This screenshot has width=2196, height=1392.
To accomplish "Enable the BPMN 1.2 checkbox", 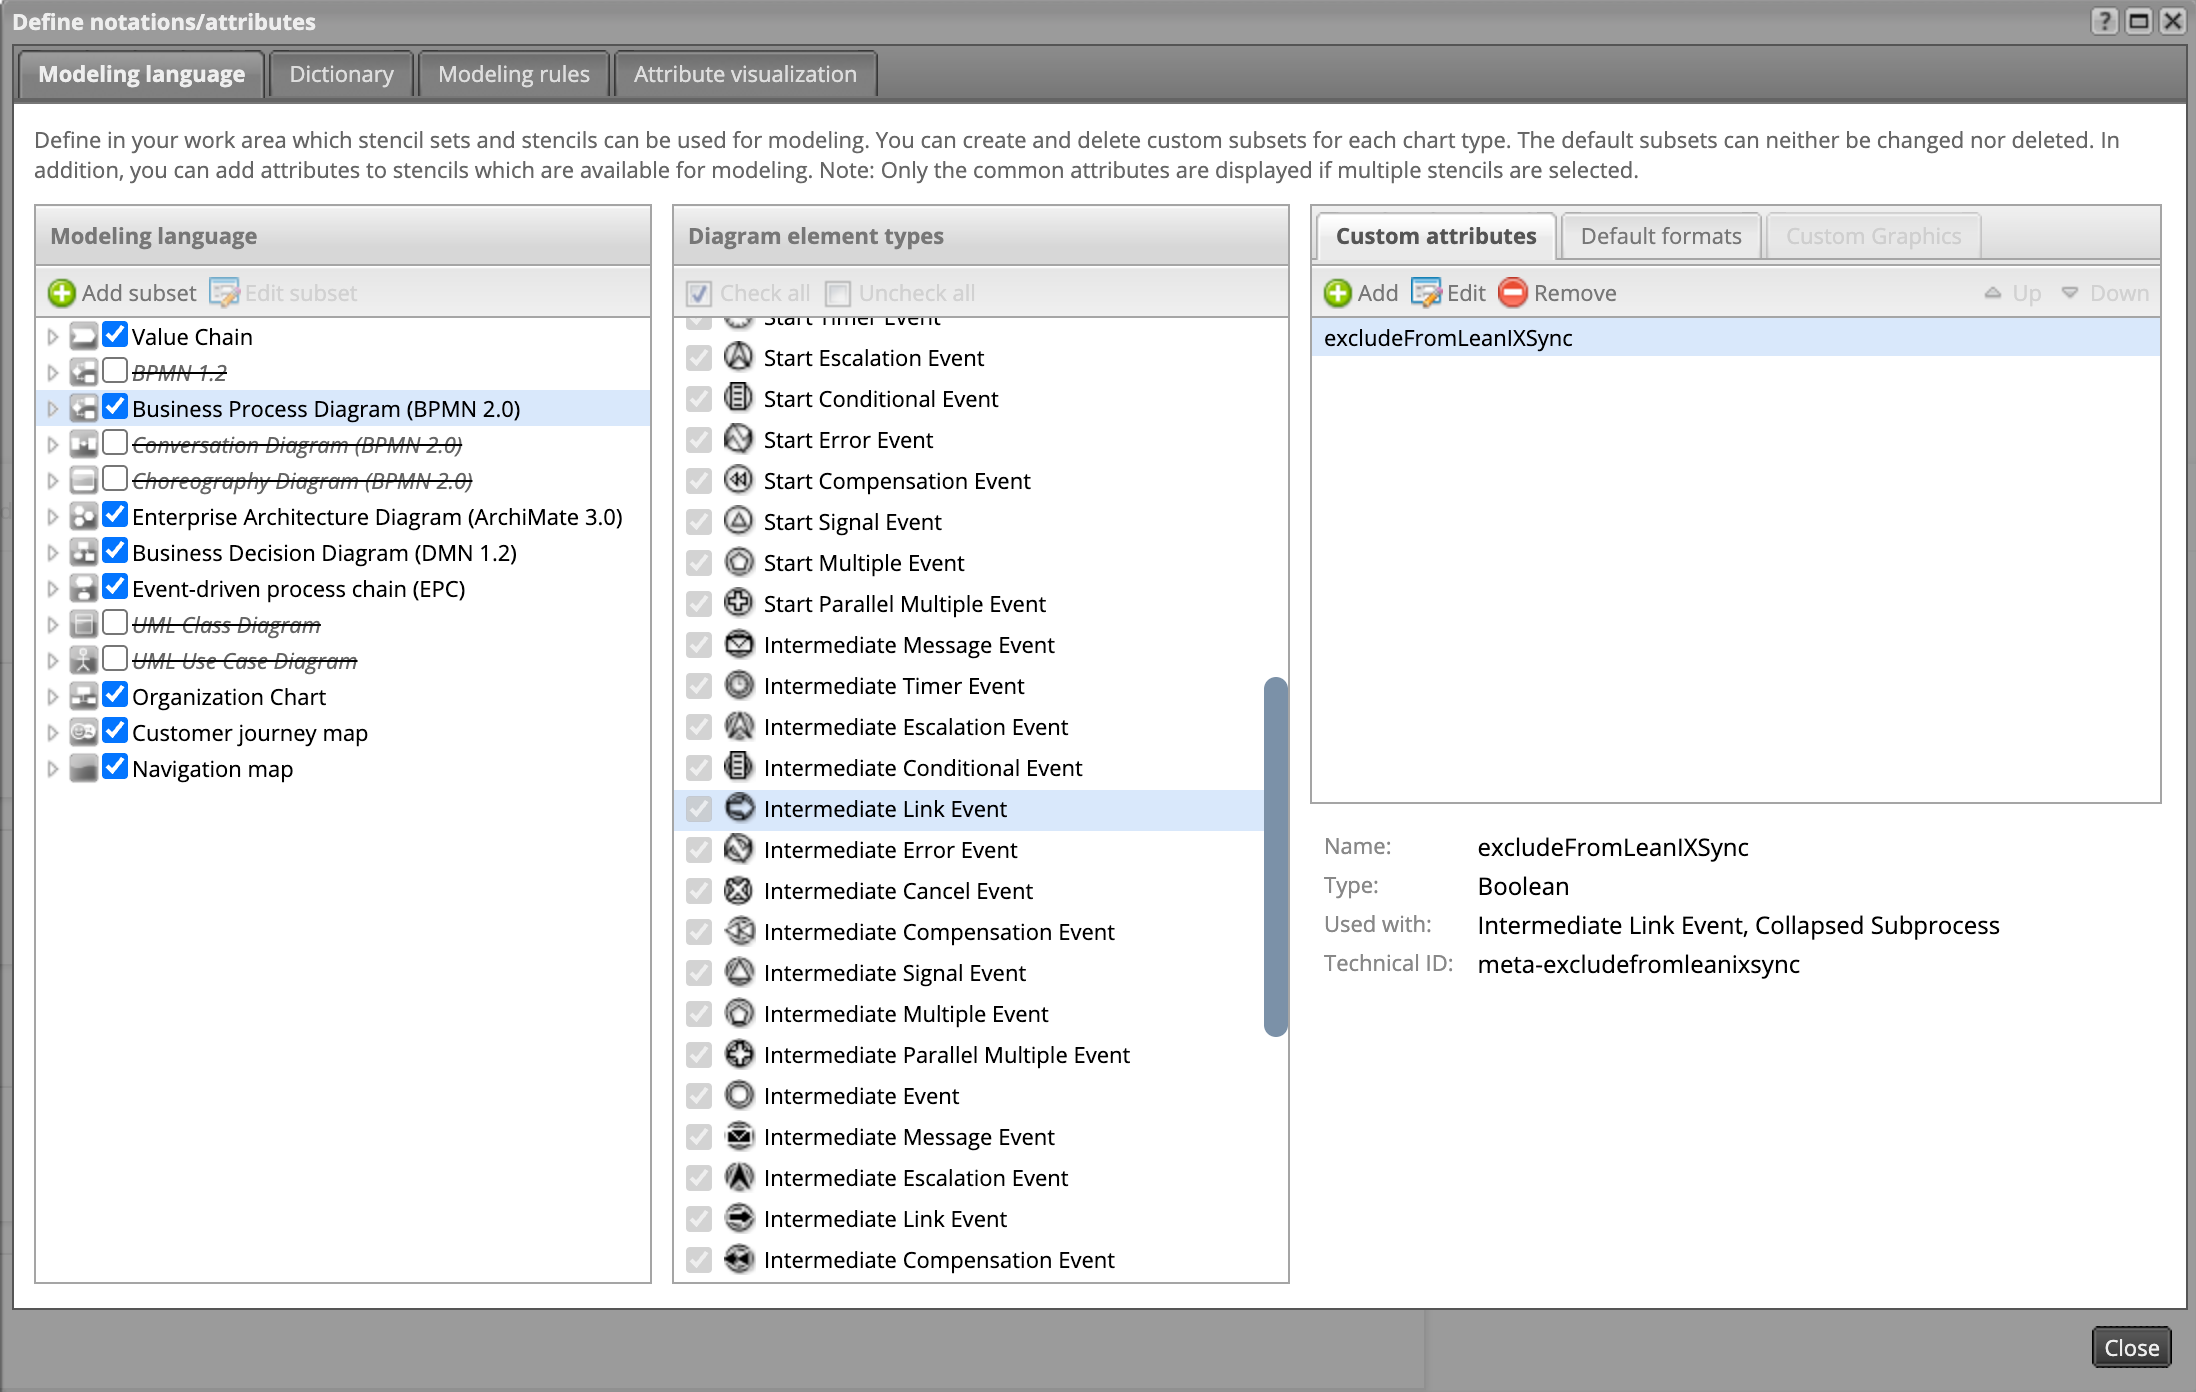I will pos(115,371).
